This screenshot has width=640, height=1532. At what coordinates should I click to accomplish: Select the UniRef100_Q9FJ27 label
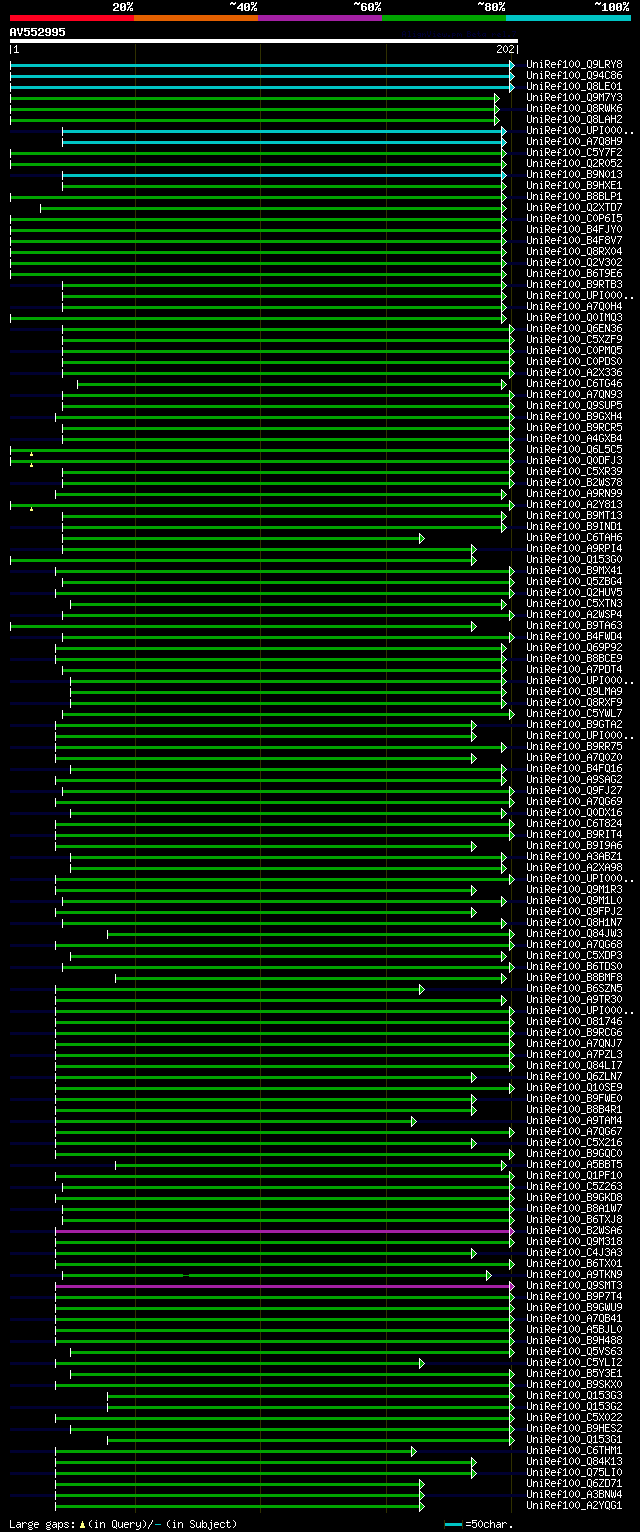click(x=574, y=790)
